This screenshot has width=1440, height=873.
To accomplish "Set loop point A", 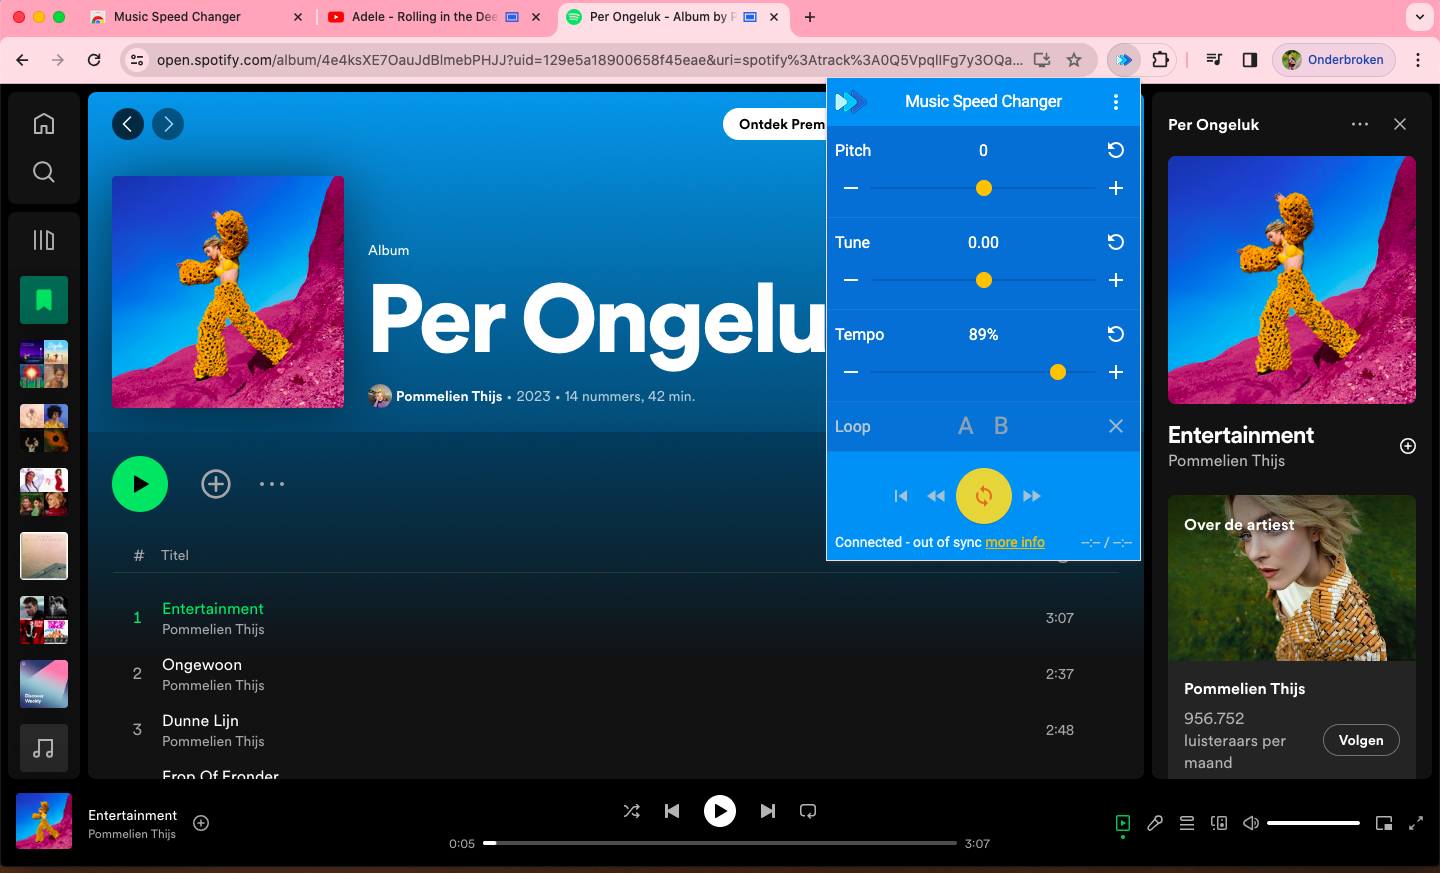I will (965, 426).
